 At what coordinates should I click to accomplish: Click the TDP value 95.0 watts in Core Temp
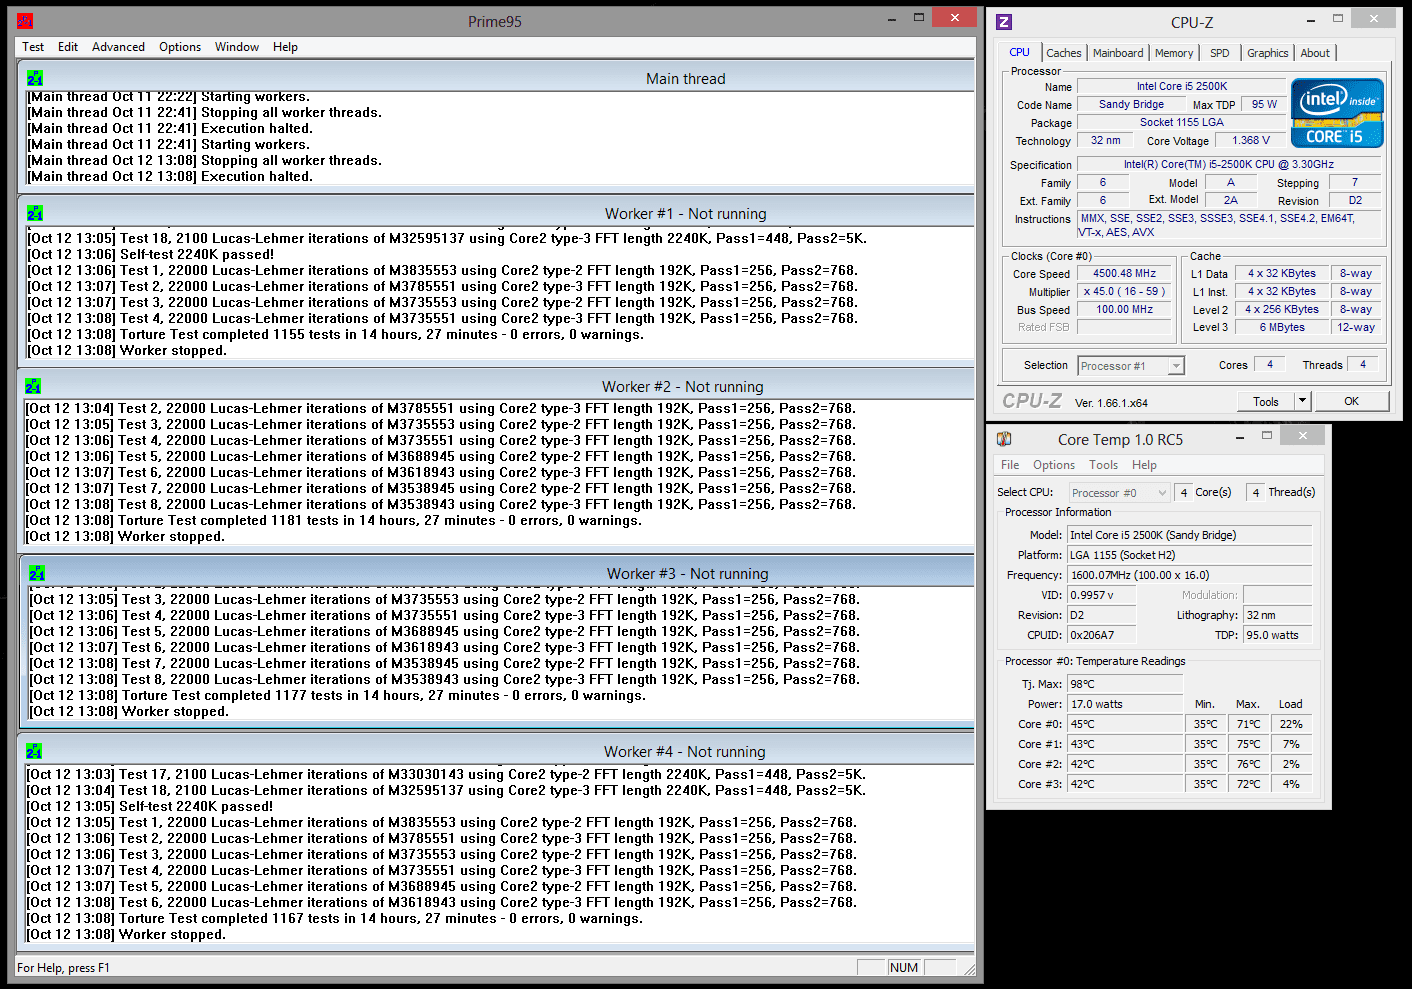(x=1278, y=635)
